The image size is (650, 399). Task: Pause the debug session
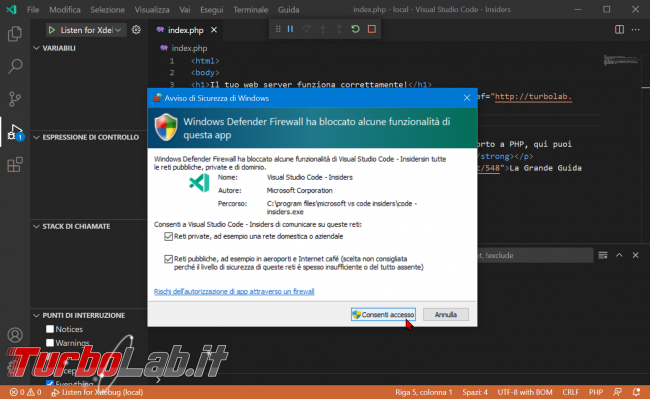(290, 29)
